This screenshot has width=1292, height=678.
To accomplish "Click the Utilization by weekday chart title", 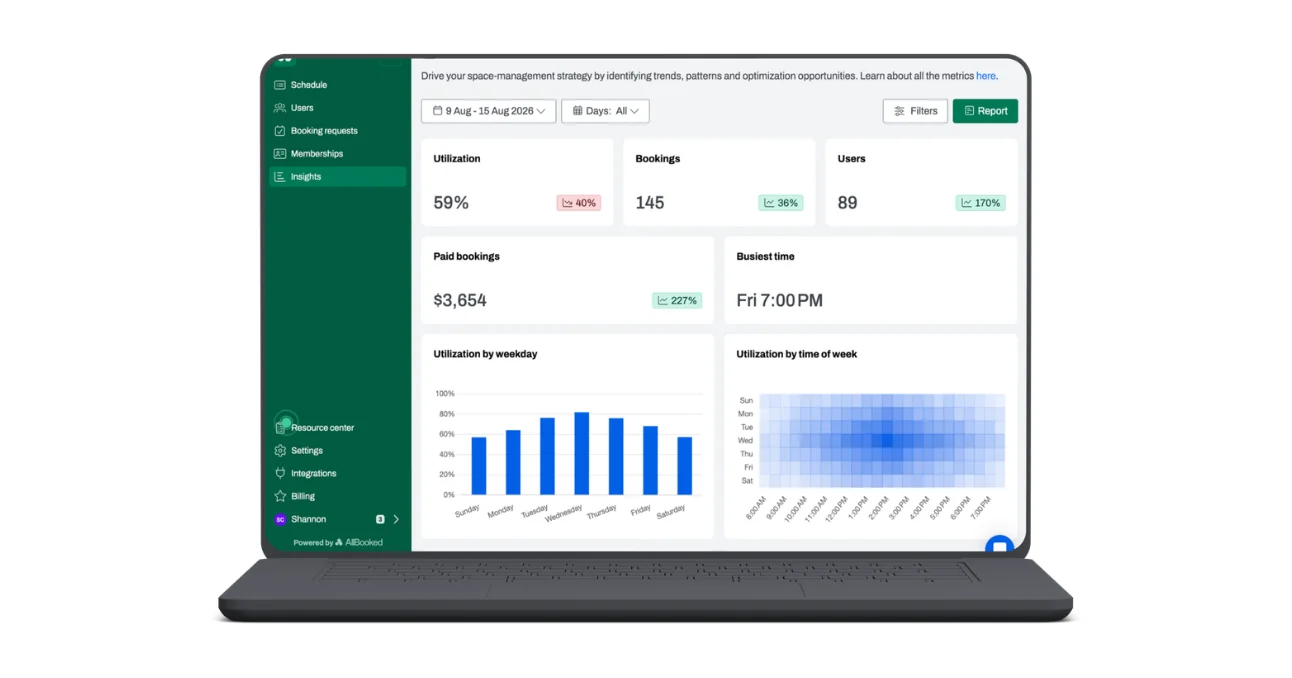I will click(x=486, y=354).
